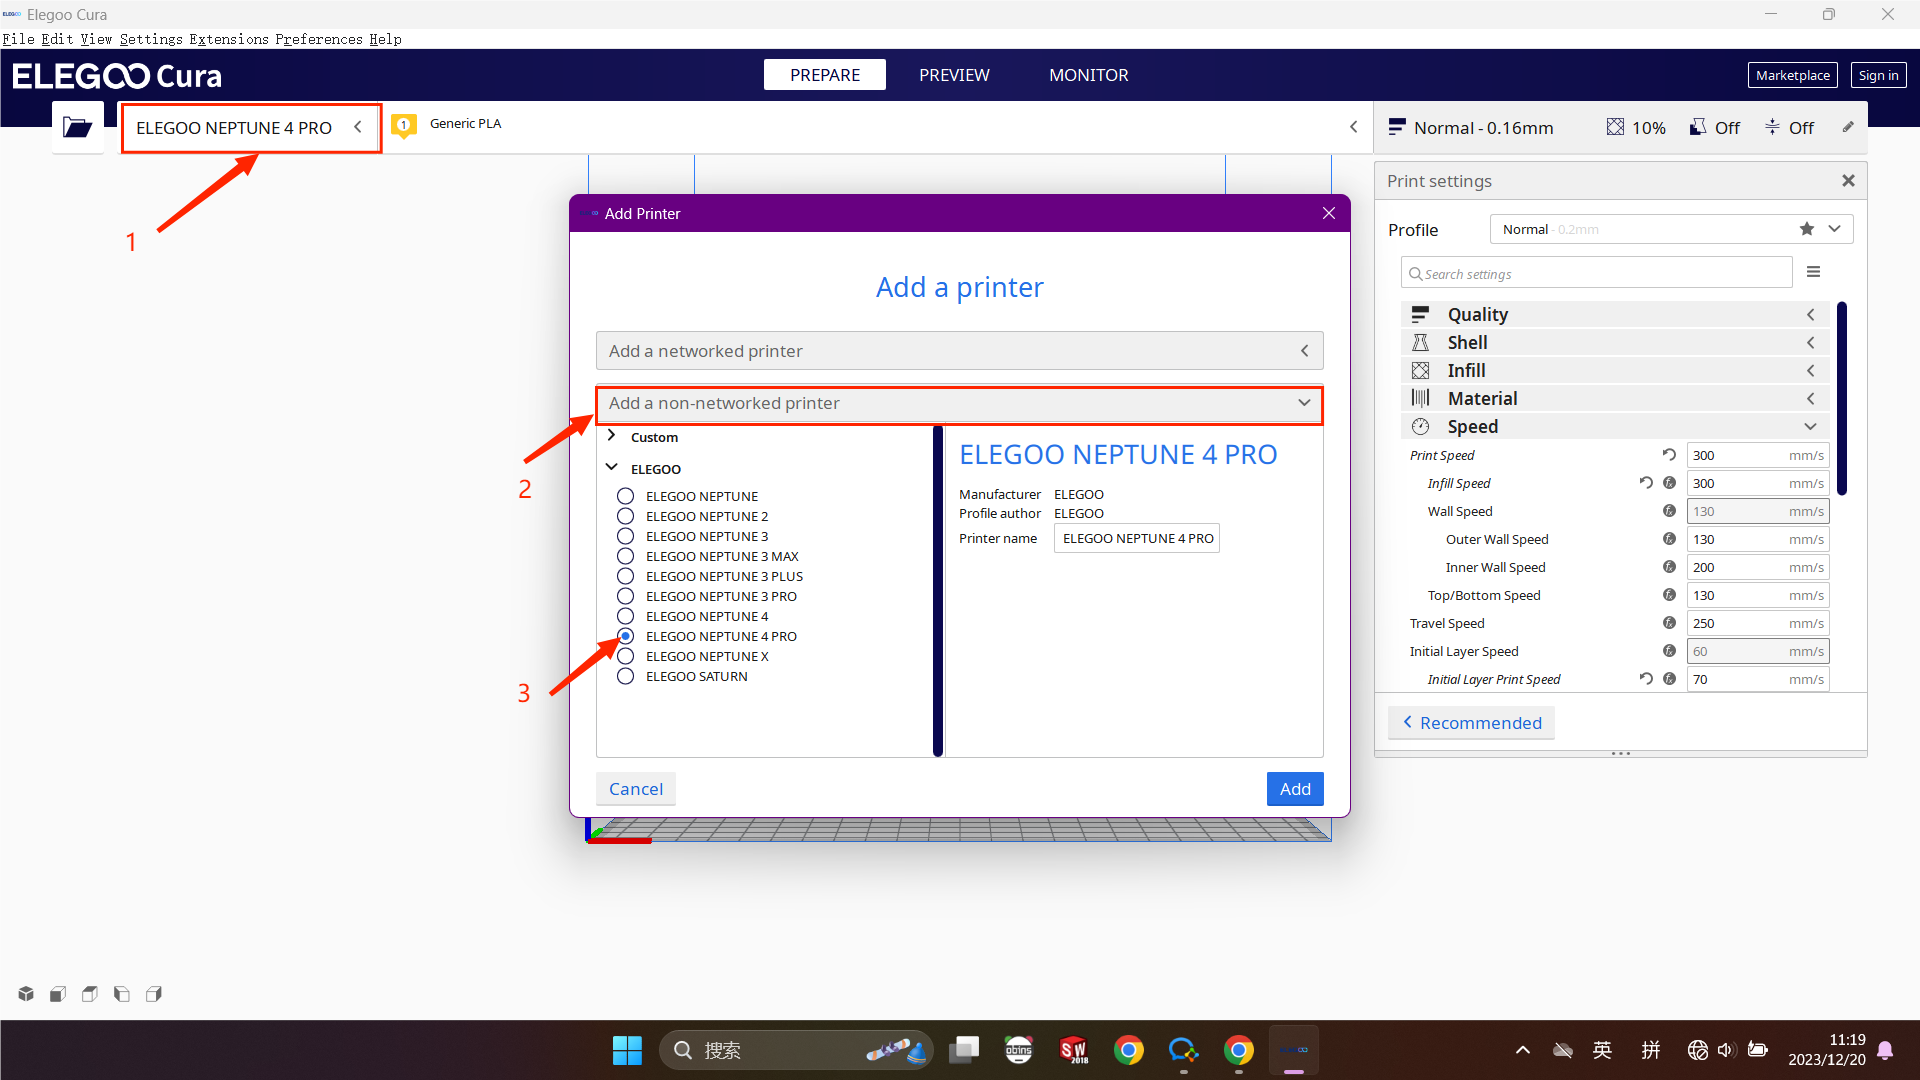Image resolution: width=1920 pixels, height=1080 pixels.
Task: Click the Printer name input field
Action: click(x=1136, y=538)
